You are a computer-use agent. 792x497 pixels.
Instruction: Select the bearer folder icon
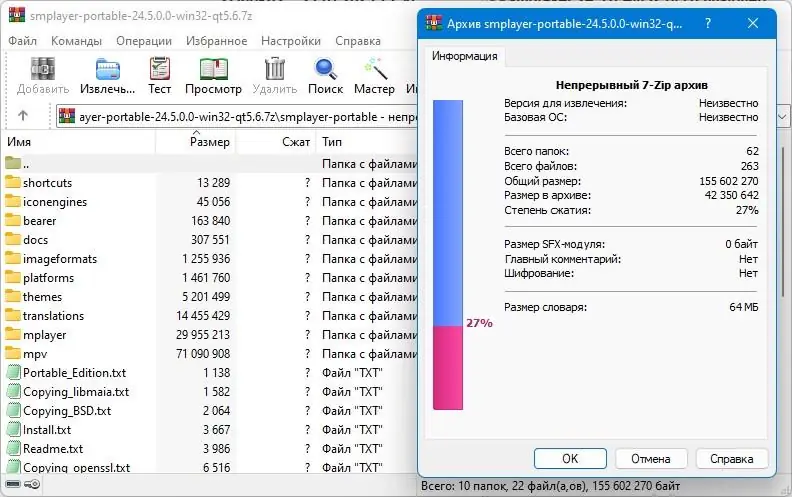pos(13,220)
